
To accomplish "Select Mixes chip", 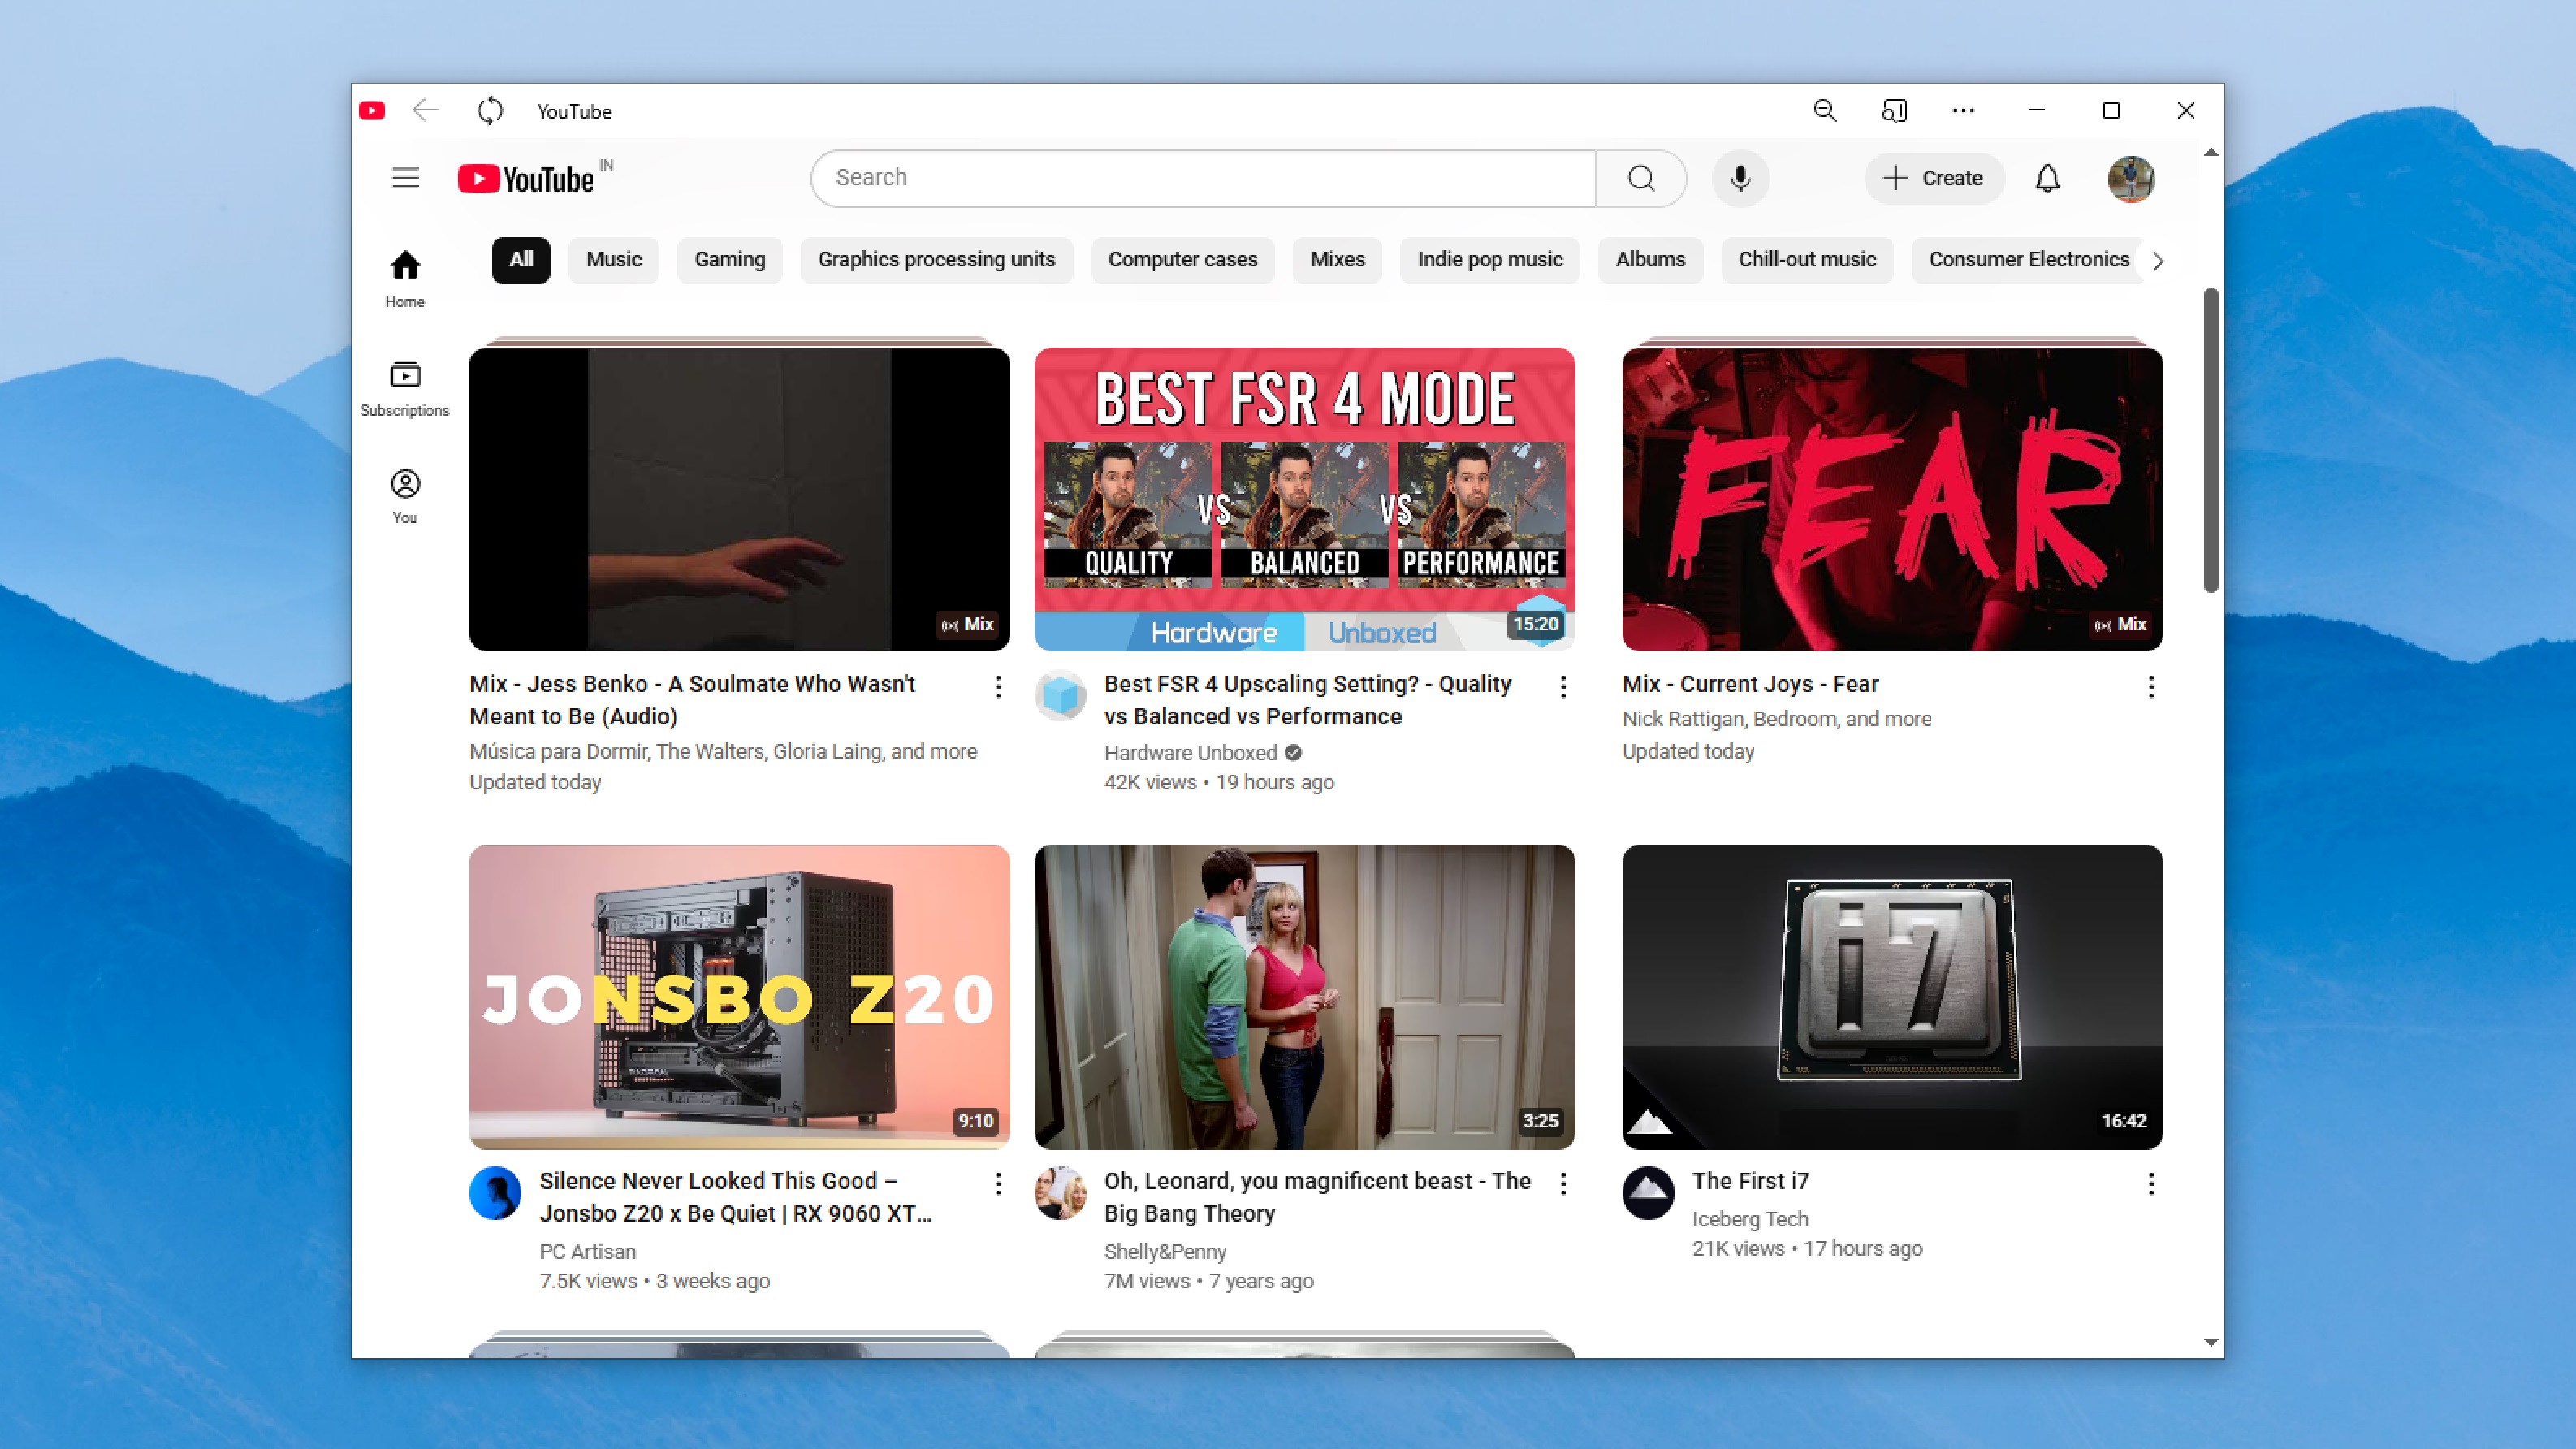I will click(x=1338, y=260).
